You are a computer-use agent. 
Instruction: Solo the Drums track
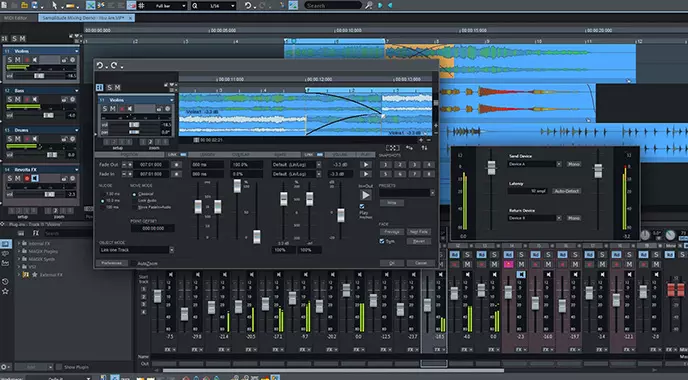tap(10, 139)
